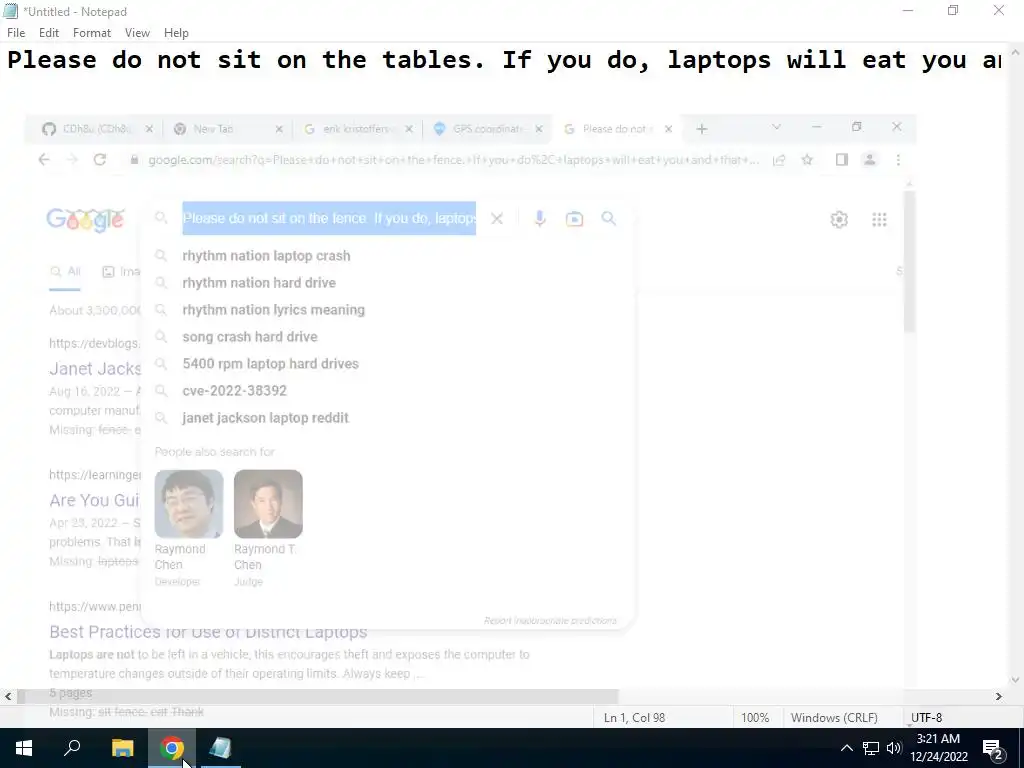Switch to Chrome via taskbar icon

172,748
